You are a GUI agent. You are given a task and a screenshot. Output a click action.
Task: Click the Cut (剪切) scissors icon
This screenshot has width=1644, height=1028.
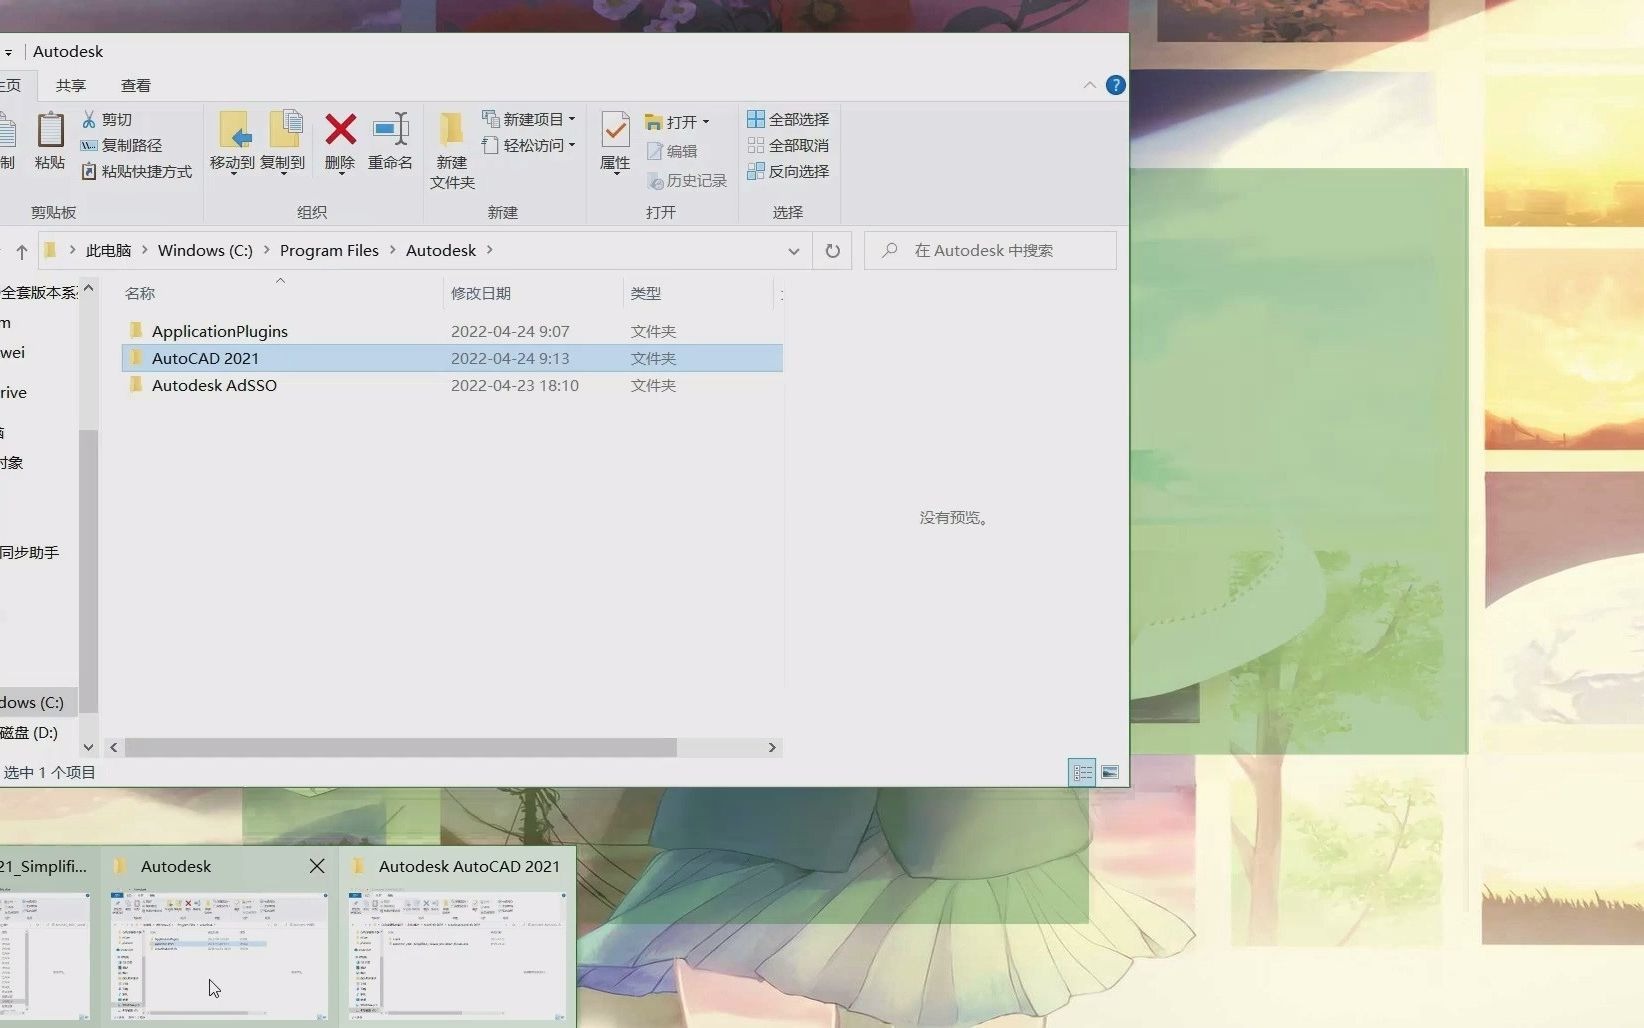pyautogui.click(x=89, y=119)
